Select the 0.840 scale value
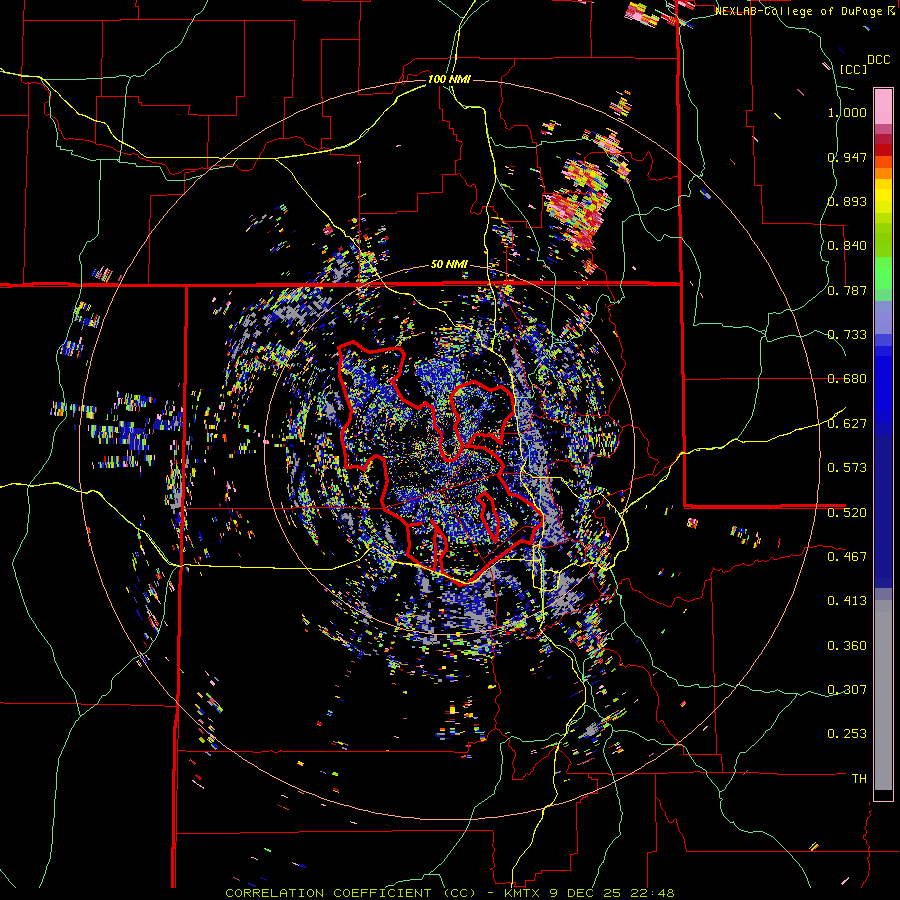Viewport: 900px width, 900px height. 847,246
